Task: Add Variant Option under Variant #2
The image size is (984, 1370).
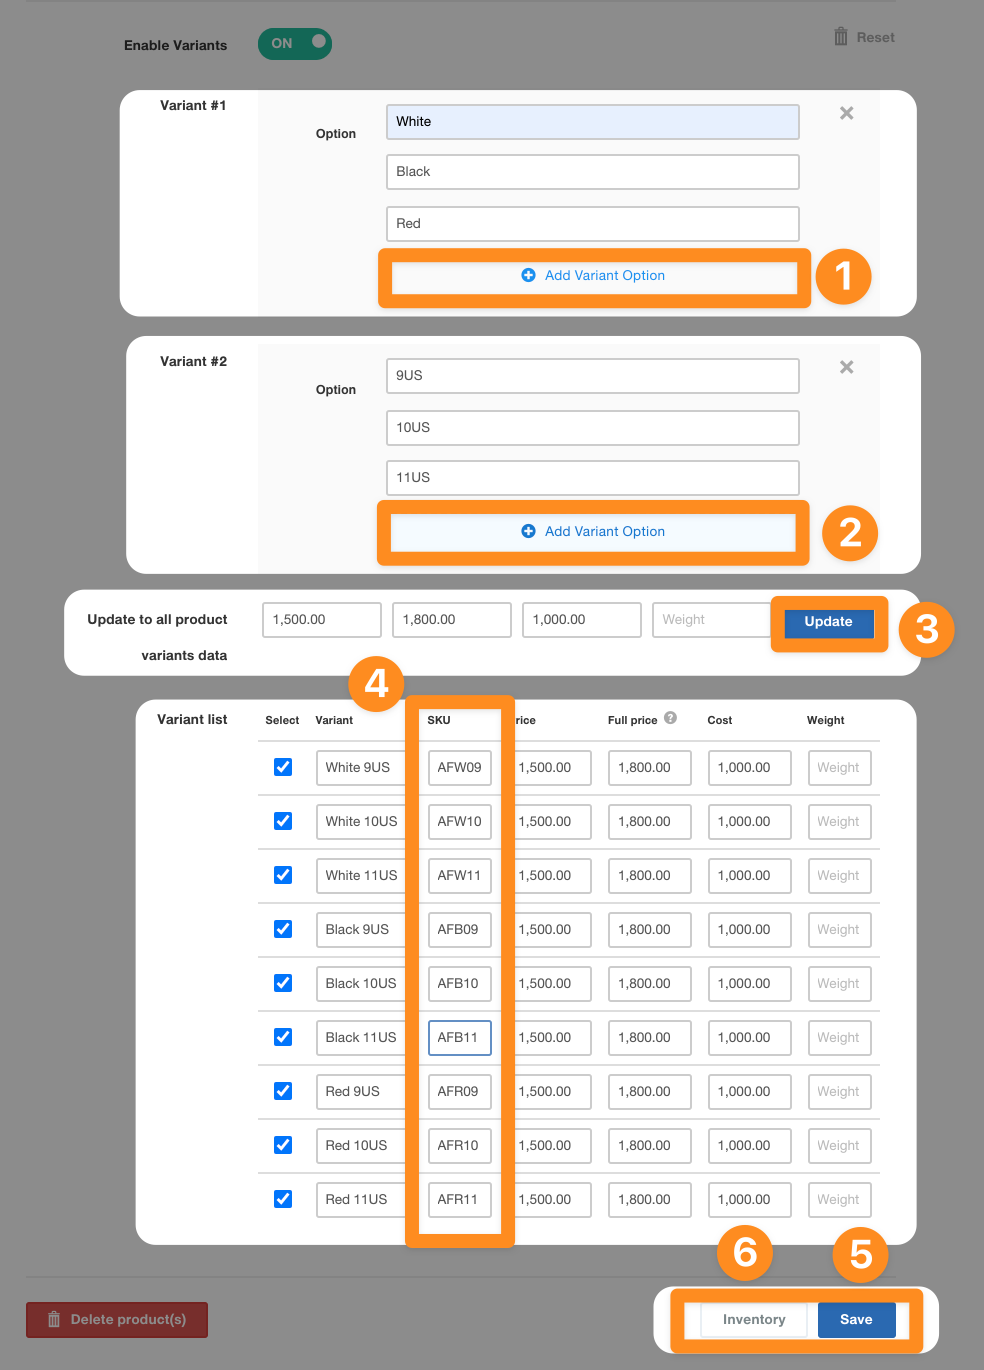Action: (593, 532)
